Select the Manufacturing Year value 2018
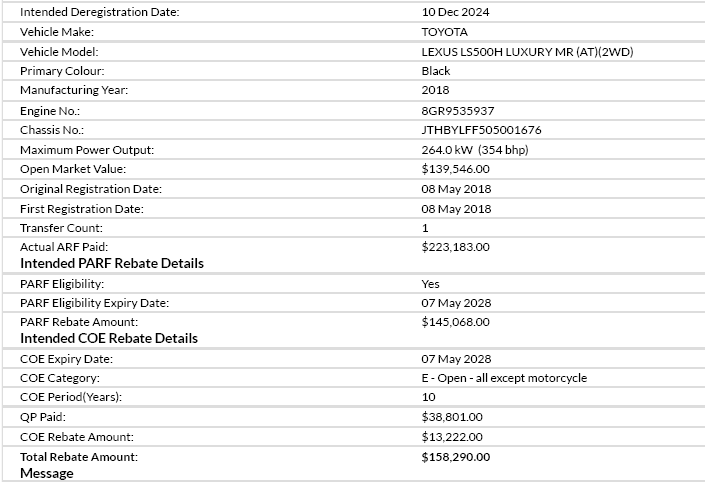Screen dimensions: 705x482 (x=436, y=91)
